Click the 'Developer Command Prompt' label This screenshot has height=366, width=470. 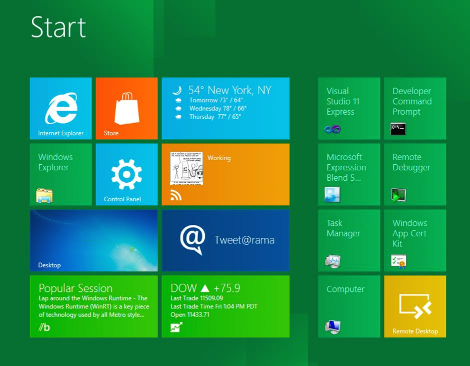click(412, 101)
